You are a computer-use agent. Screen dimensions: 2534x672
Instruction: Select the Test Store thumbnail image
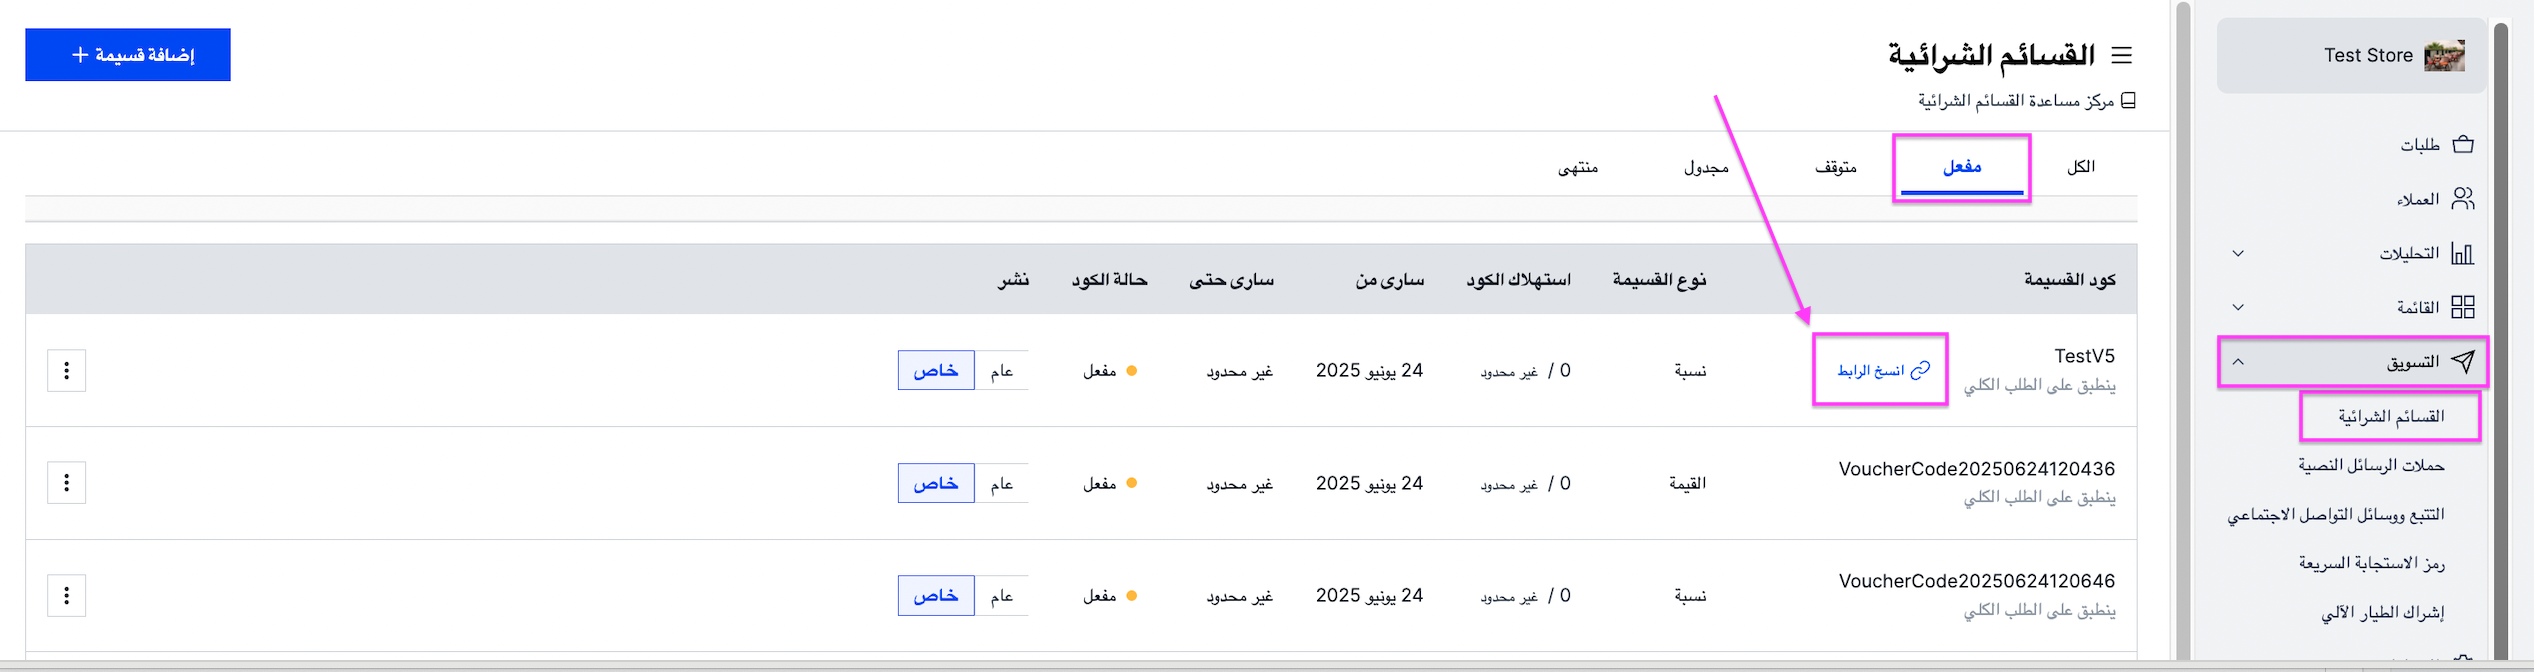pos(2445,56)
